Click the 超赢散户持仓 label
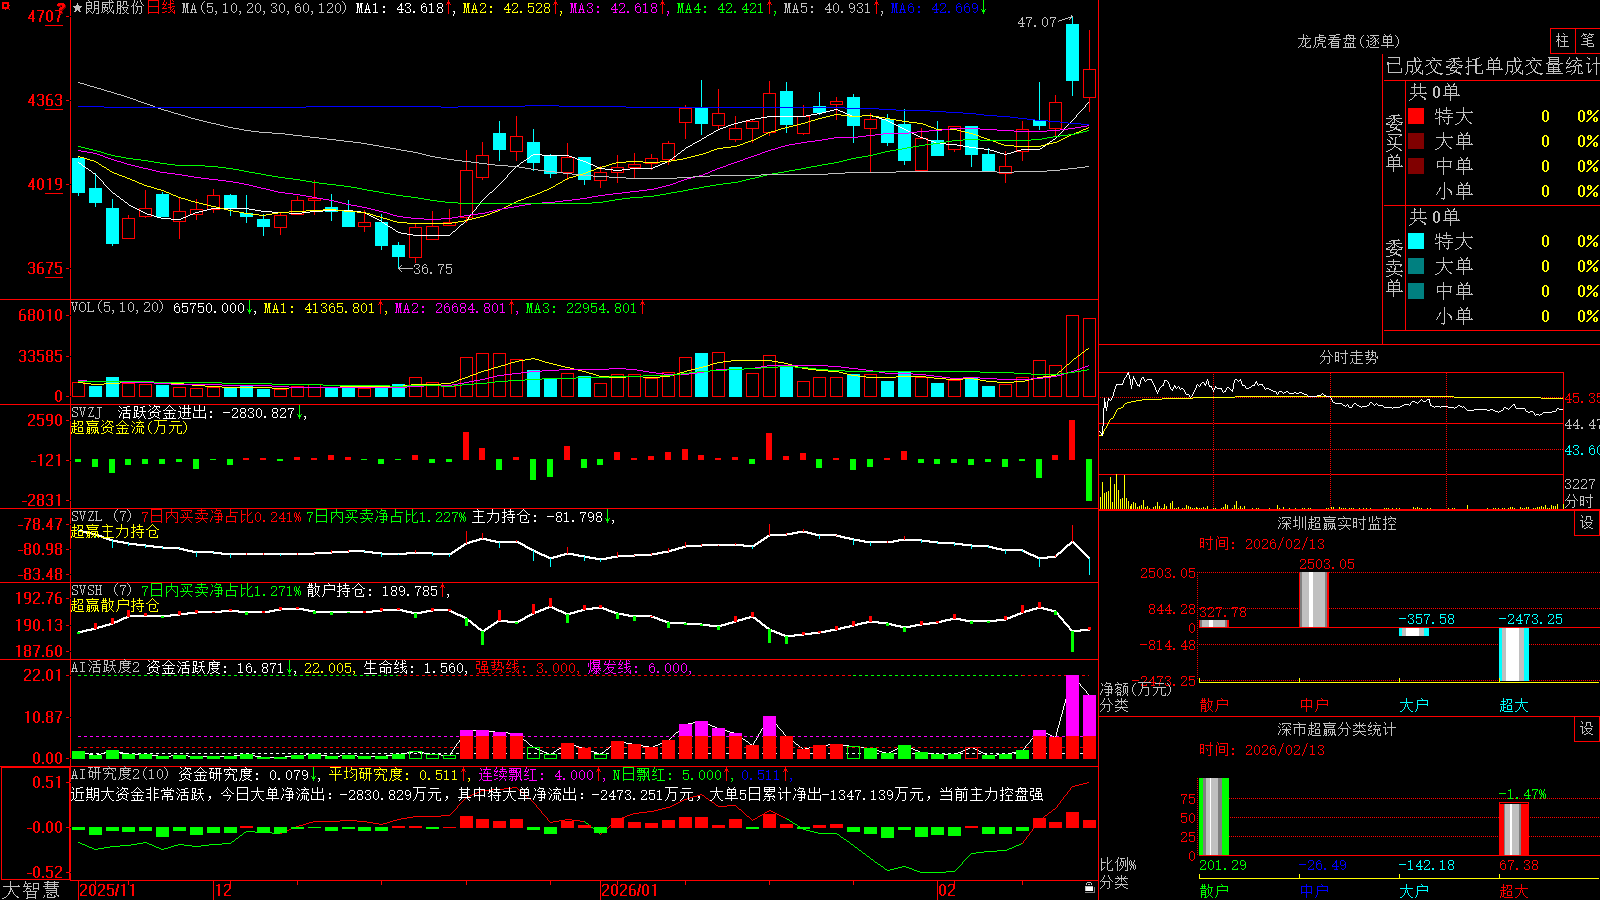Screen dimensions: 1600x900 (x=115, y=605)
